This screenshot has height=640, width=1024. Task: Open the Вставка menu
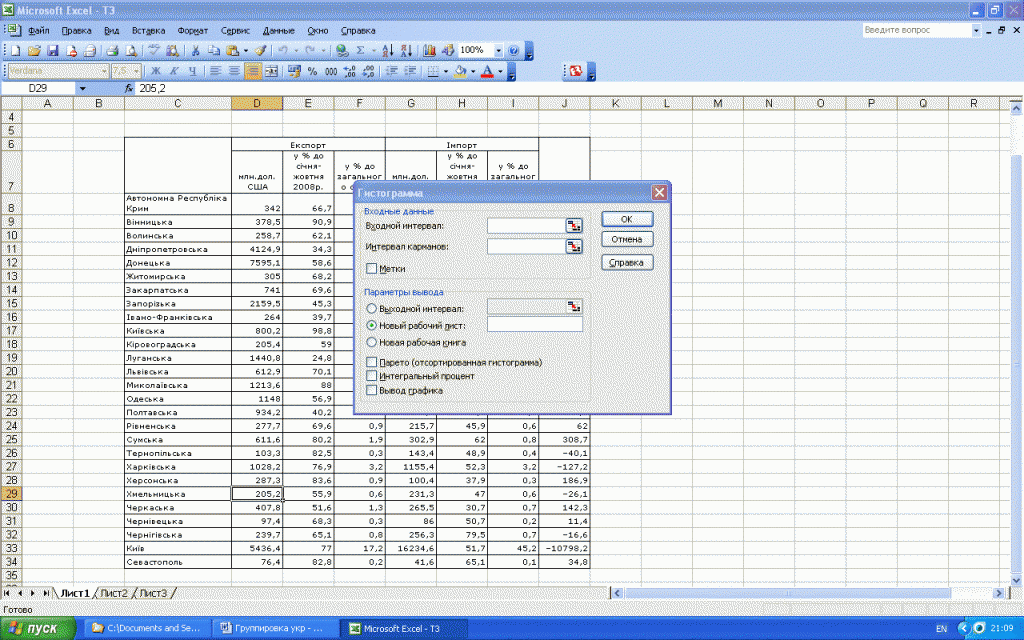pyautogui.click(x=148, y=31)
